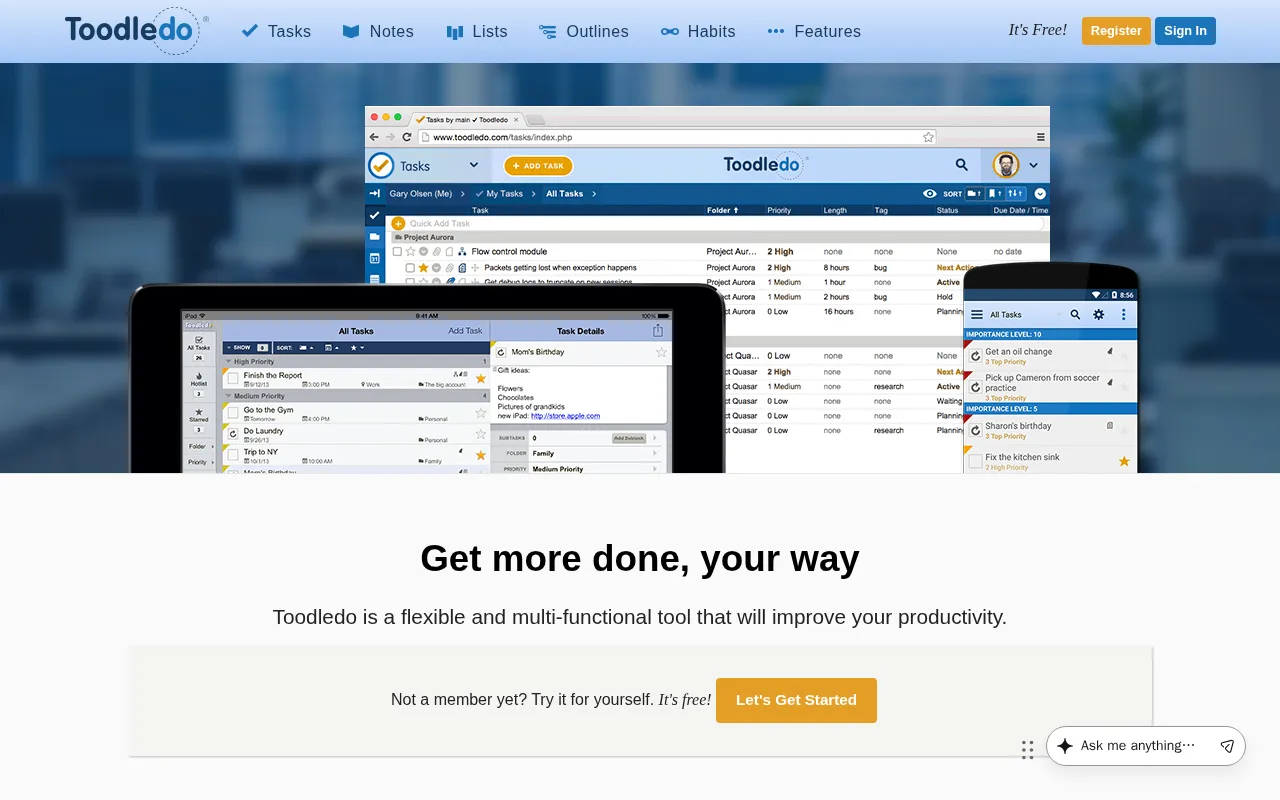The image size is (1280, 800).
Task: Click the Let's Get Started button
Action: [x=796, y=700]
